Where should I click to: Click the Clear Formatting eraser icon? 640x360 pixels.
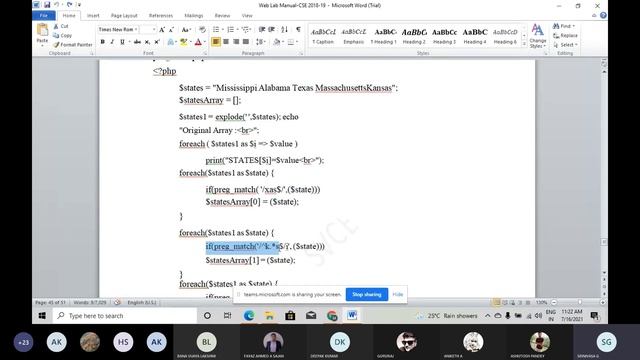(x=202, y=29)
